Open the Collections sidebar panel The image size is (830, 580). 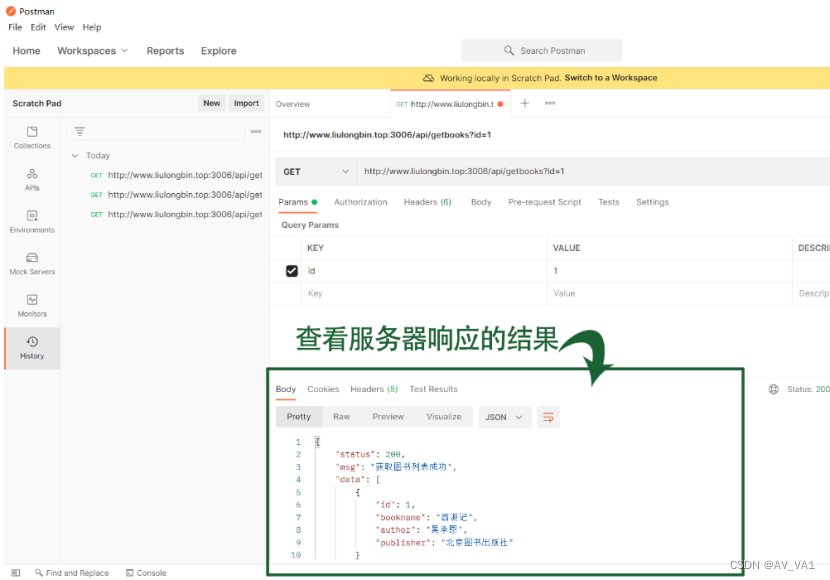(x=32, y=138)
